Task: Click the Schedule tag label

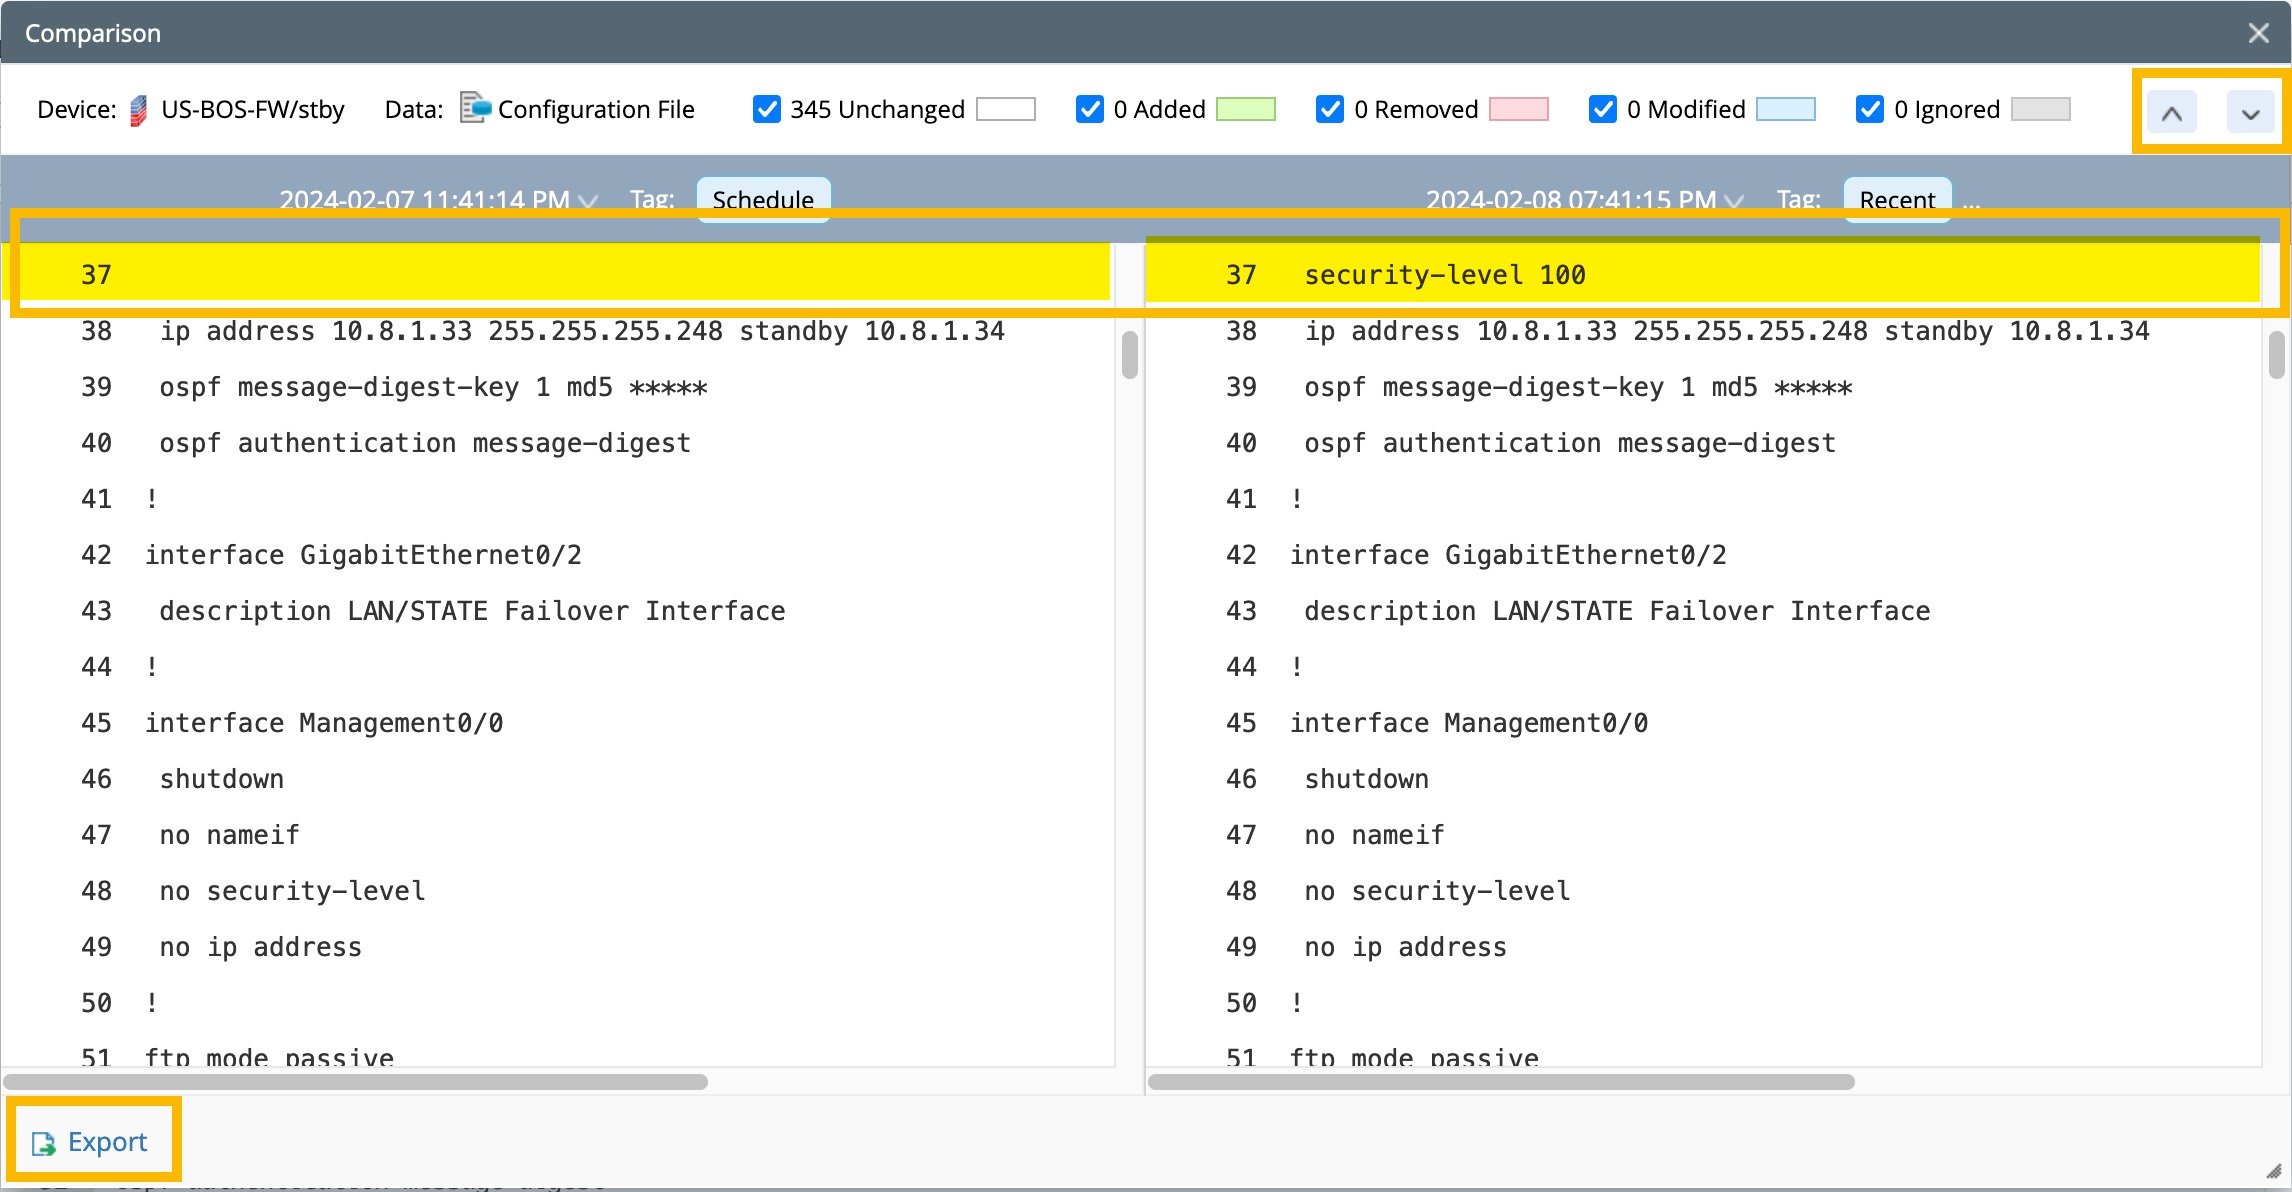Action: click(762, 200)
